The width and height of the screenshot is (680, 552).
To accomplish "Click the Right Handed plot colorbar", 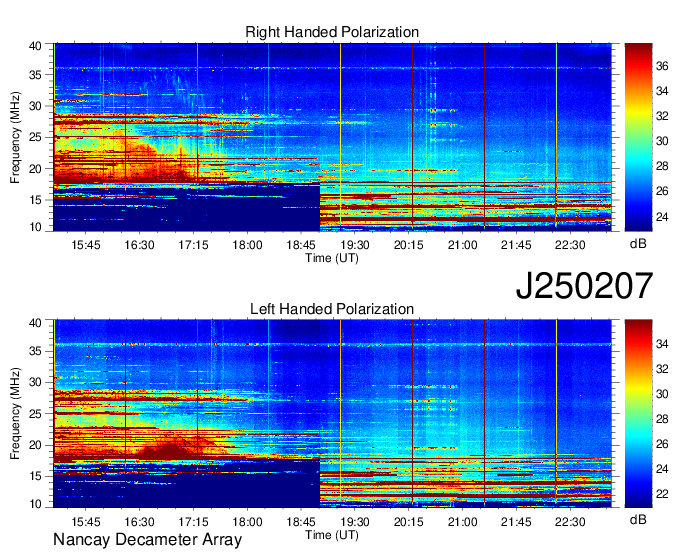I will pos(638,137).
